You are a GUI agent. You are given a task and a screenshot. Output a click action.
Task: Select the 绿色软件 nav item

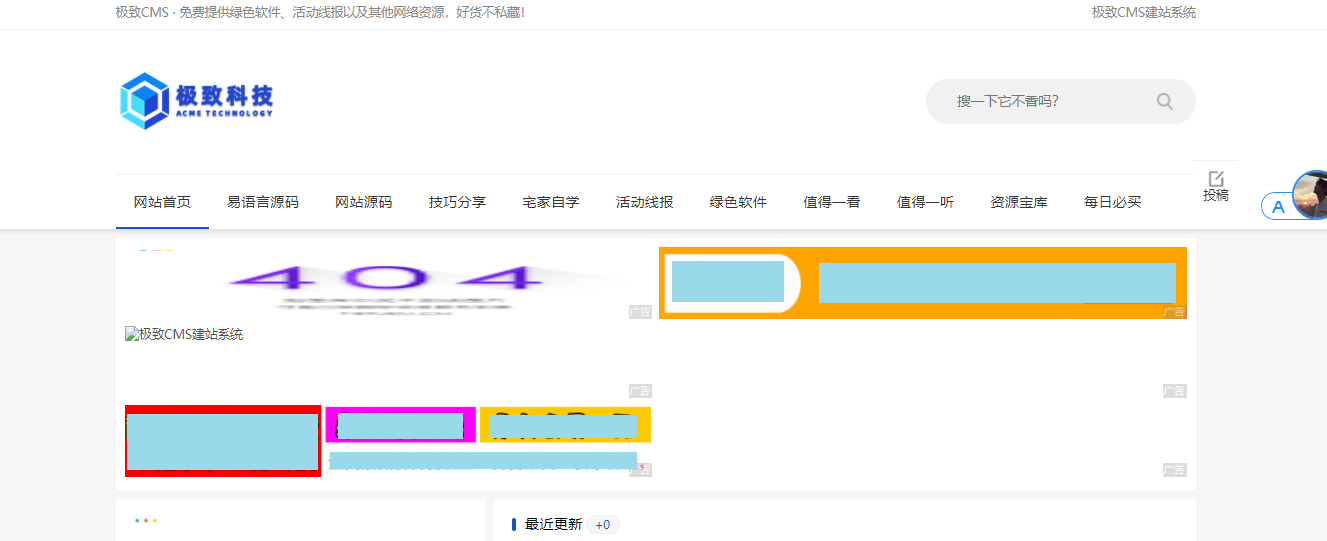738,202
